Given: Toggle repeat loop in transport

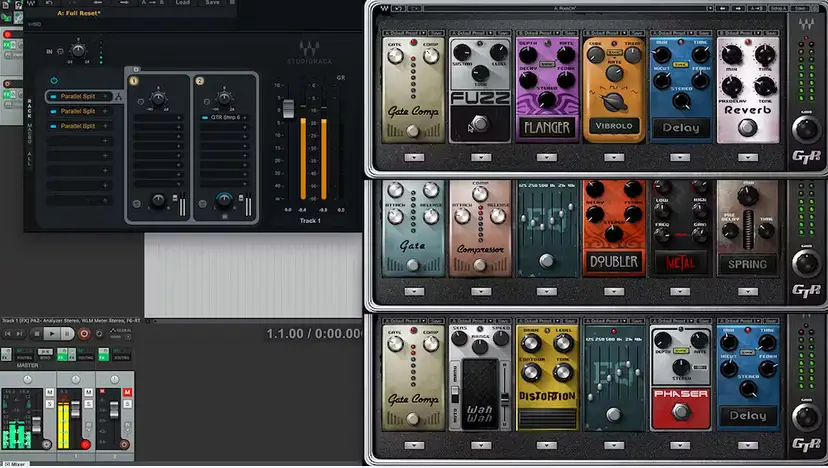Looking at the screenshot, I should (x=99, y=334).
